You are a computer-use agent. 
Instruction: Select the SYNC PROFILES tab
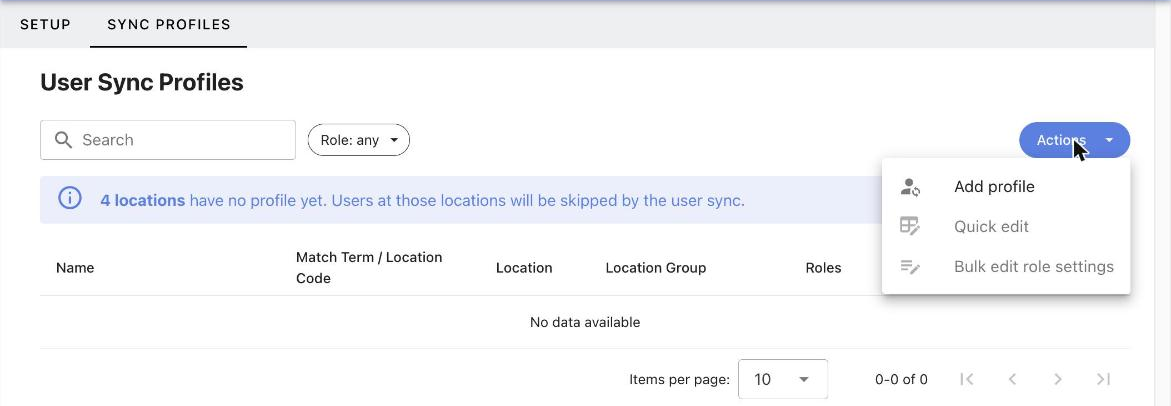pos(169,24)
